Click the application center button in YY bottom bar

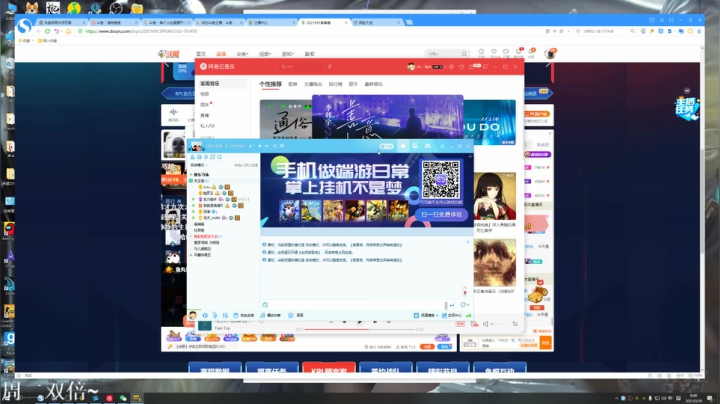tap(451, 315)
